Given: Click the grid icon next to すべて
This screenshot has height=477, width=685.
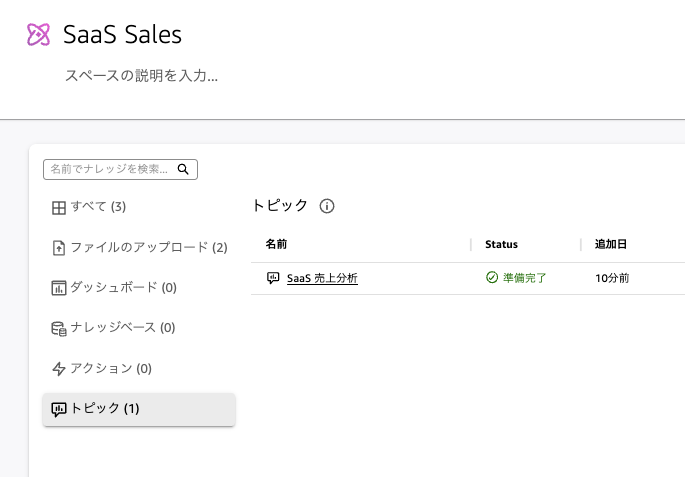Looking at the screenshot, I should click(59, 207).
